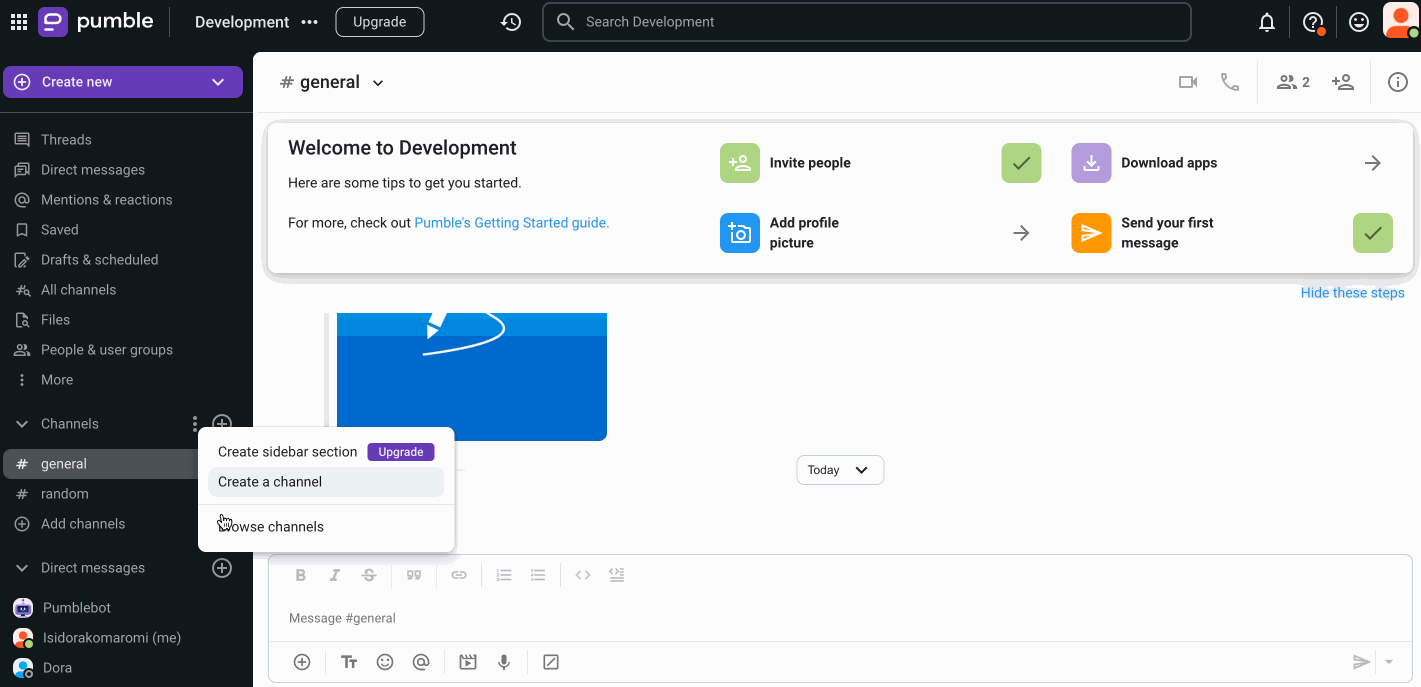Click the plus icon beside Channels

(222, 424)
